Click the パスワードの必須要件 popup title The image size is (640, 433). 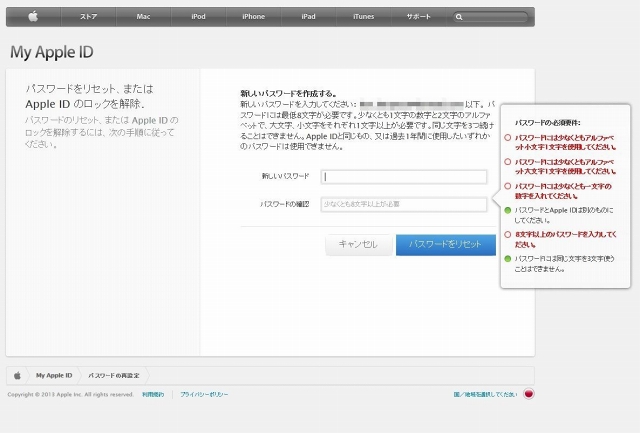click(547, 122)
